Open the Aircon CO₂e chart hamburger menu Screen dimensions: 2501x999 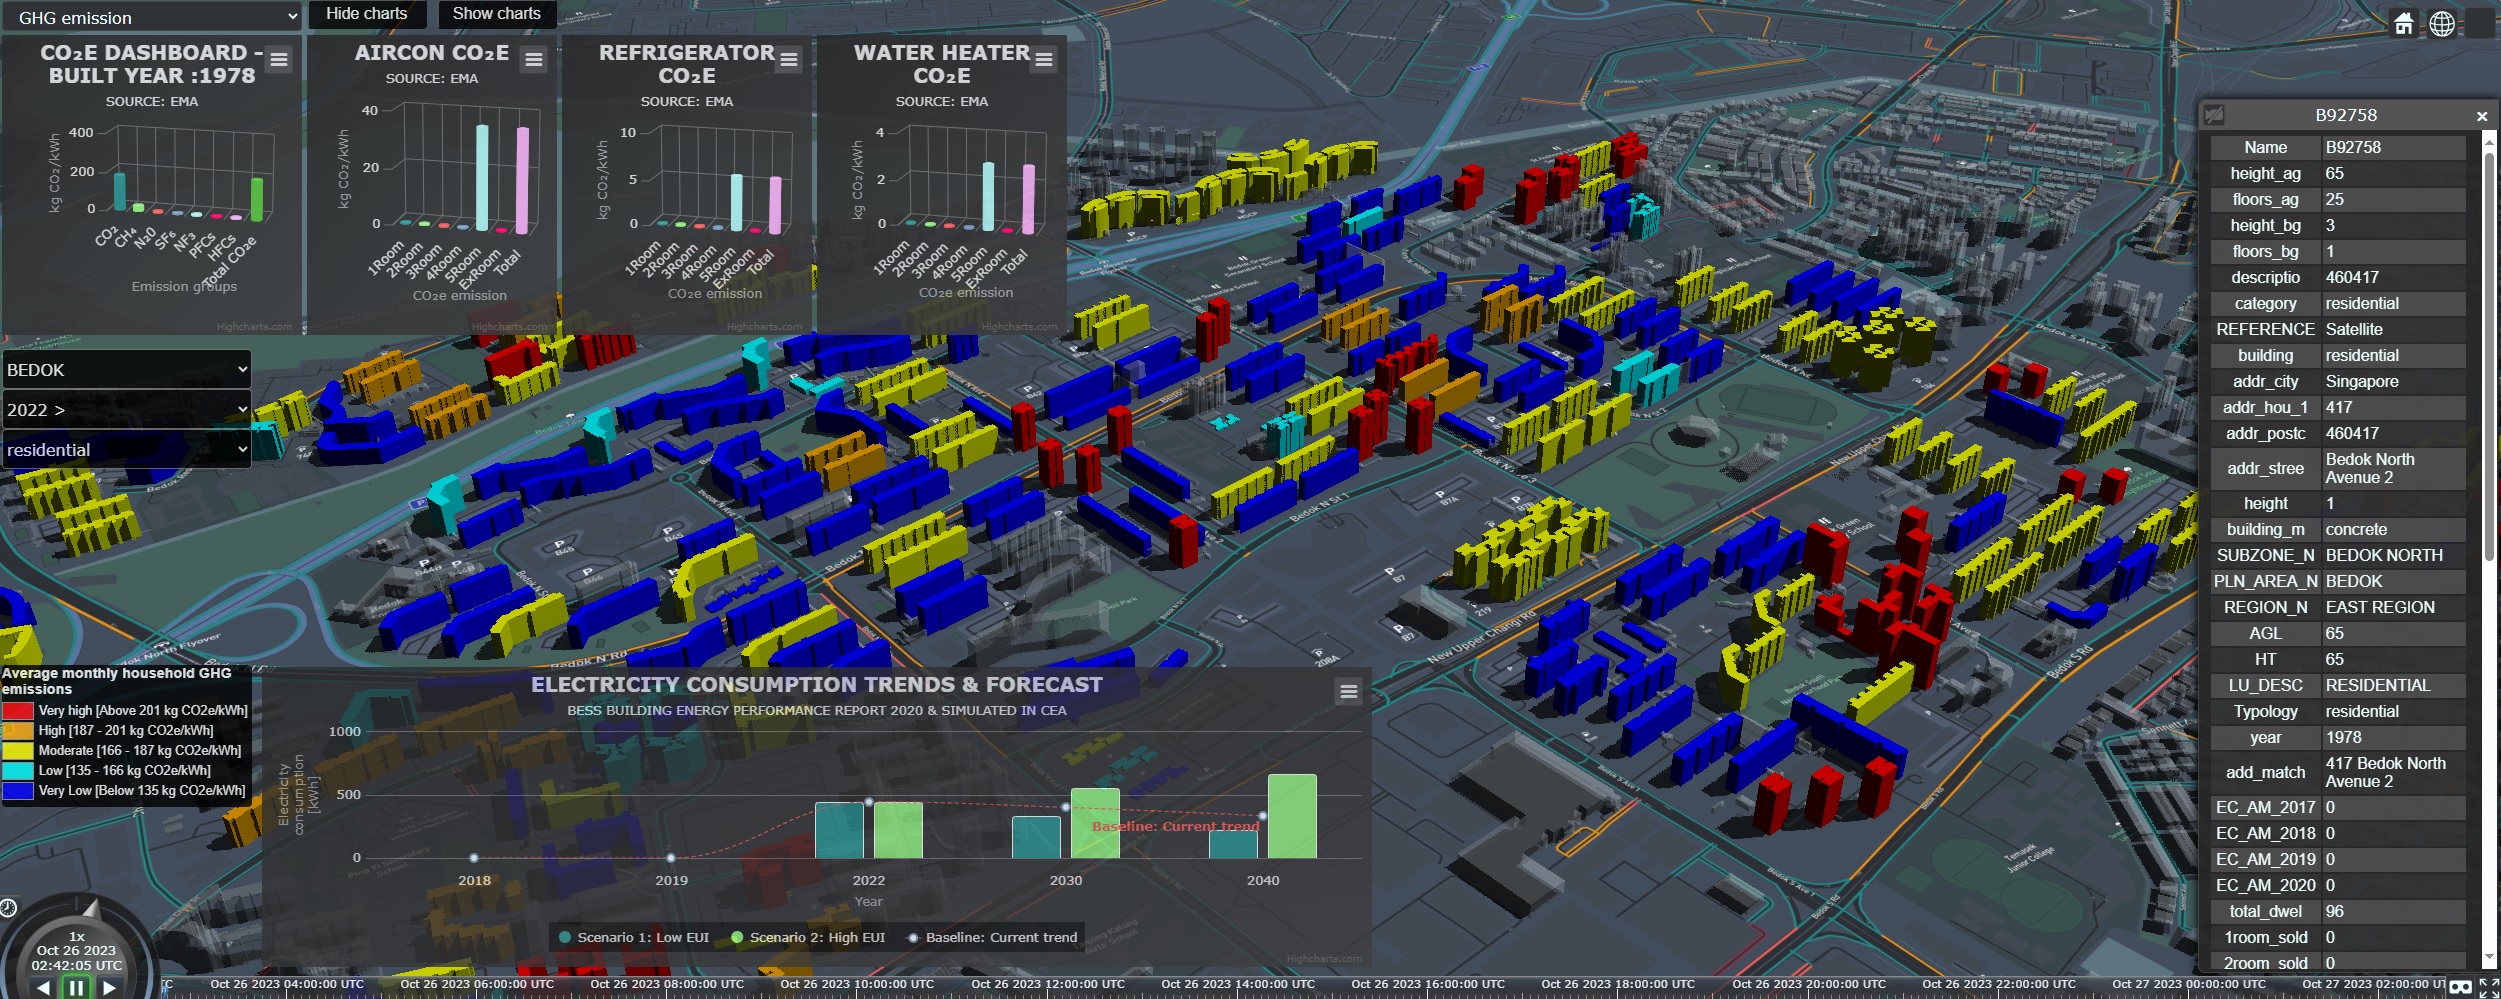tap(534, 60)
